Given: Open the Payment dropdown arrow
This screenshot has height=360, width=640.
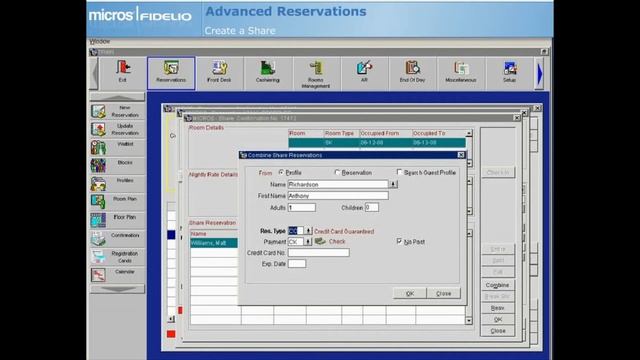Looking at the screenshot, I should tap(308, 242).
